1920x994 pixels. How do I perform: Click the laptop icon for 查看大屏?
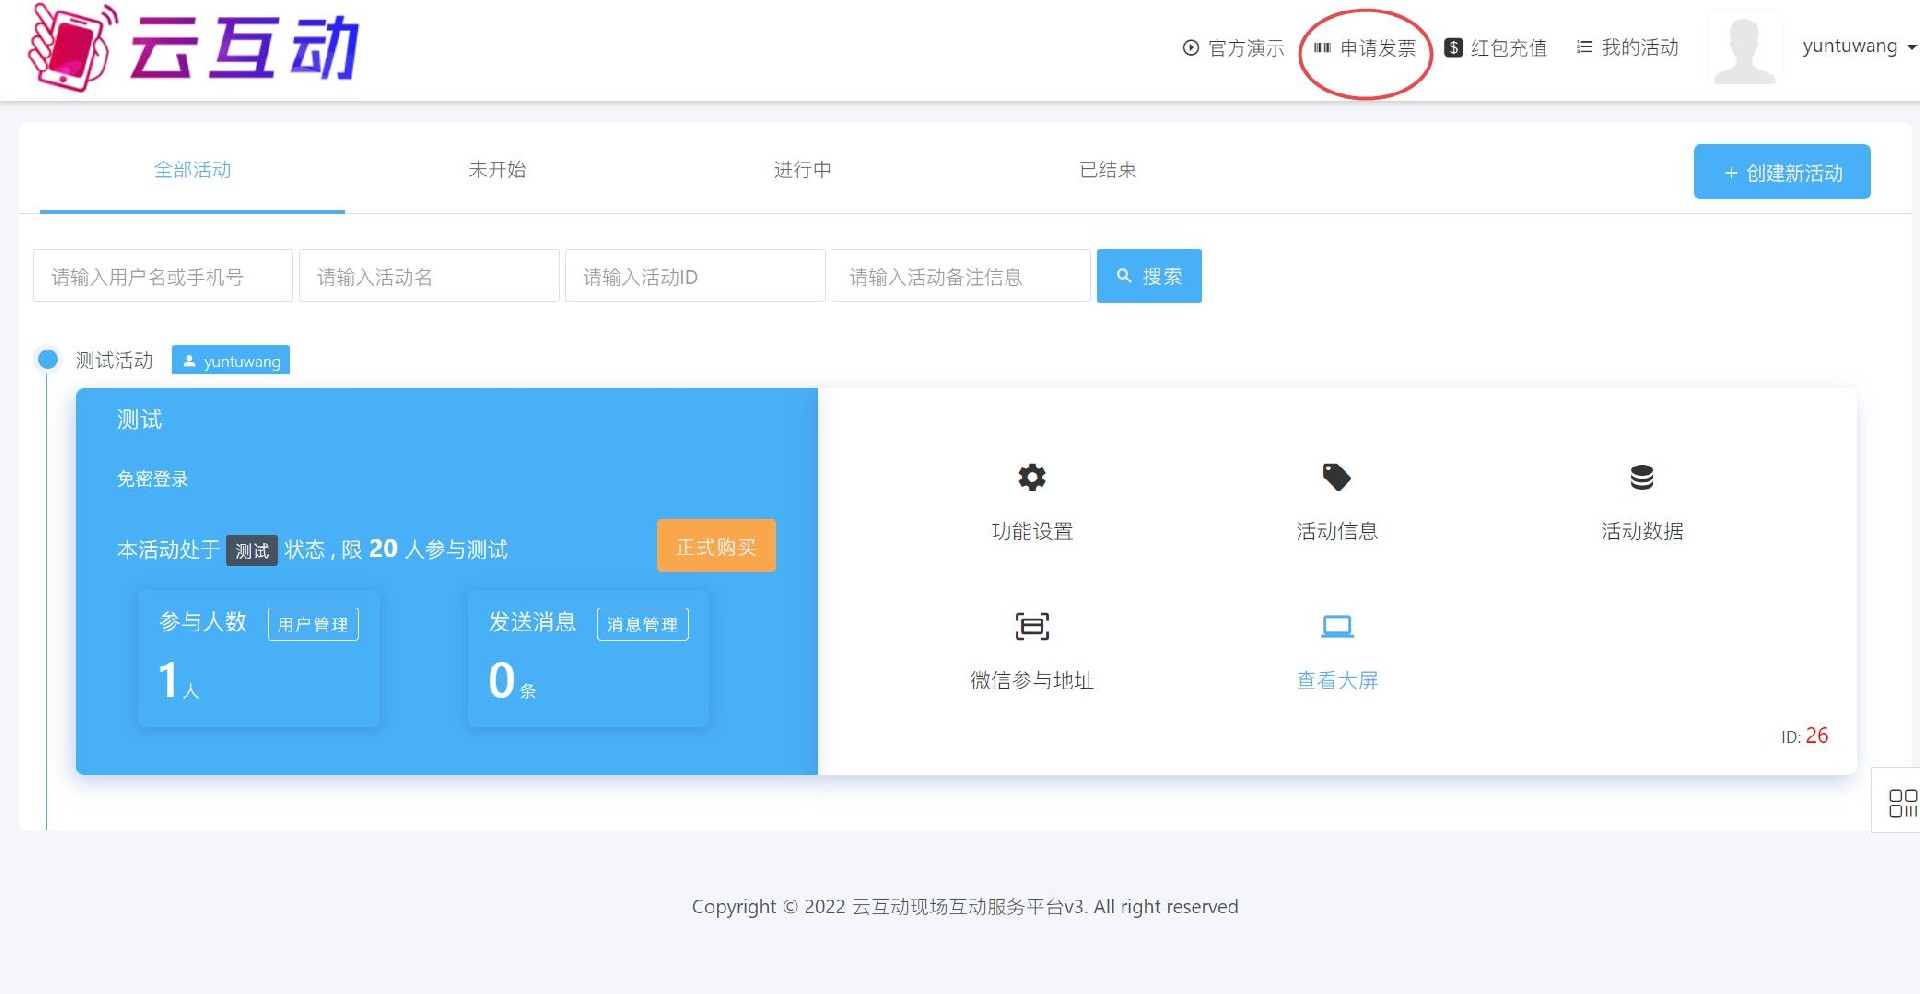pyautogui.click(x=1336, y=627)
